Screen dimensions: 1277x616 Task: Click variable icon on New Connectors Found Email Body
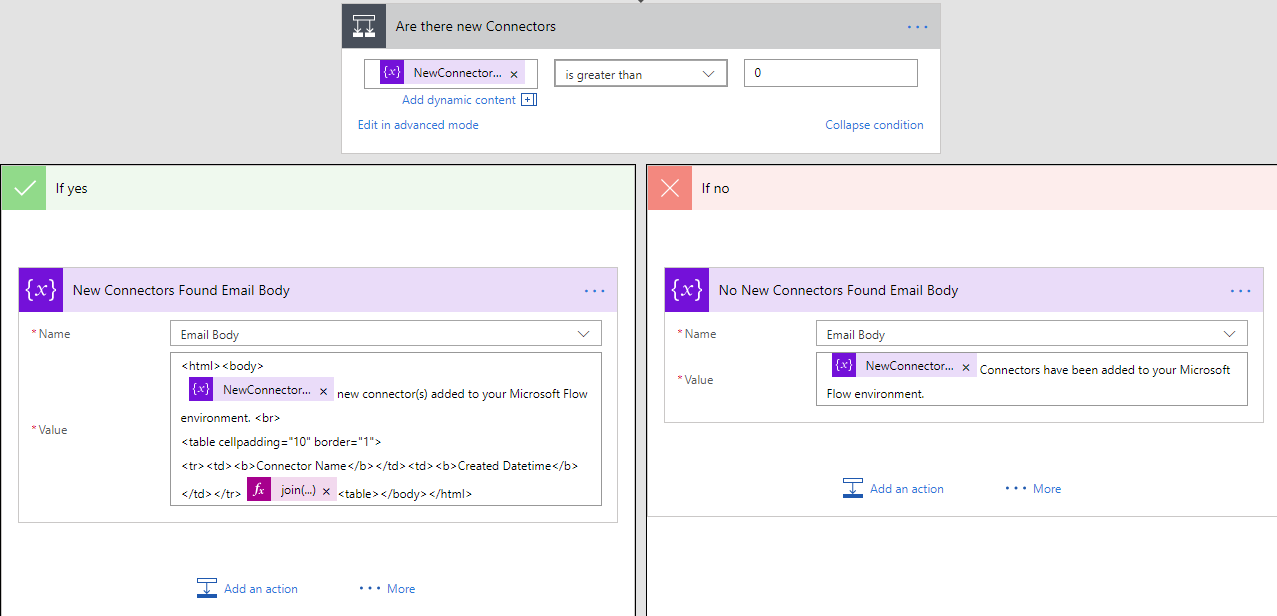point(41,290)
